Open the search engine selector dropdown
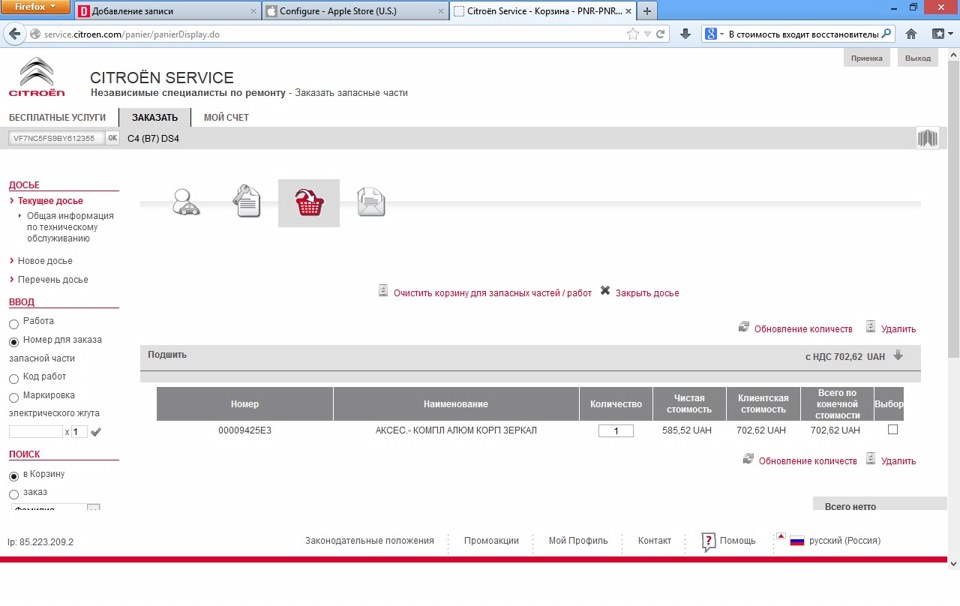The height and width of the screenshot is (606, 960). (714, 34)
